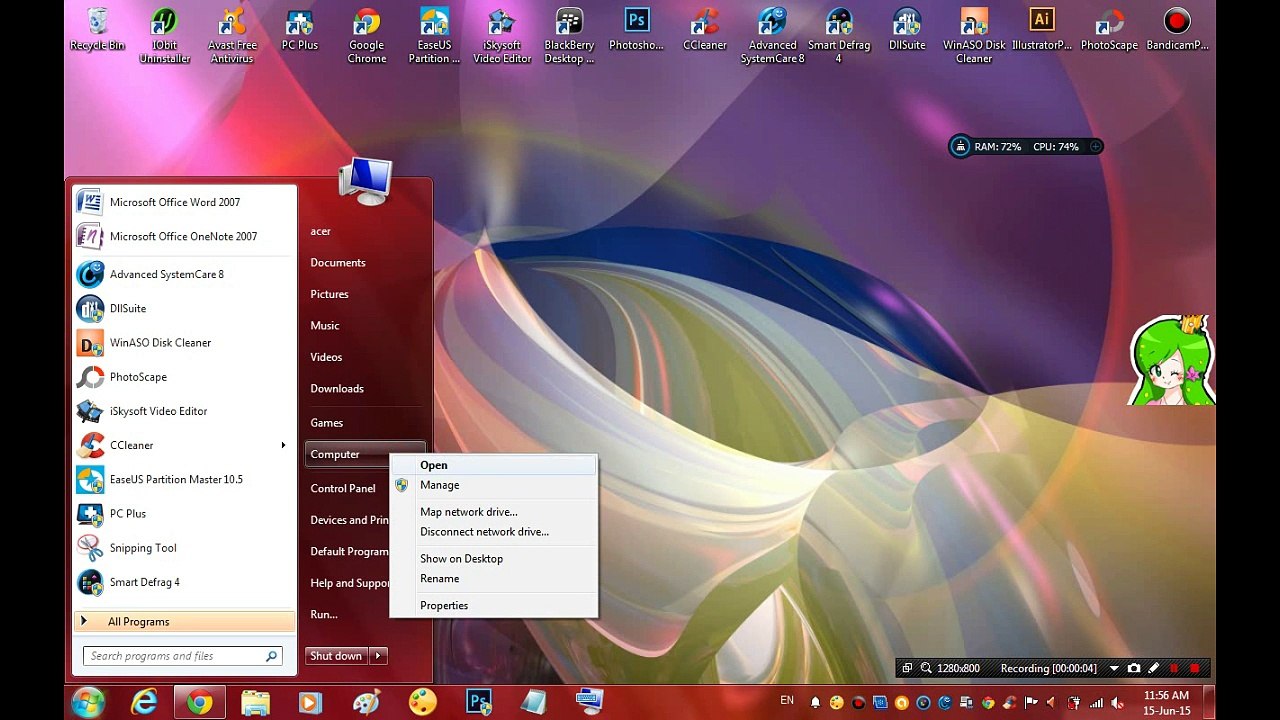Click the recorder zoom magnifier icon
This screenshot has height=720, width=1280.
coord(926,668)
